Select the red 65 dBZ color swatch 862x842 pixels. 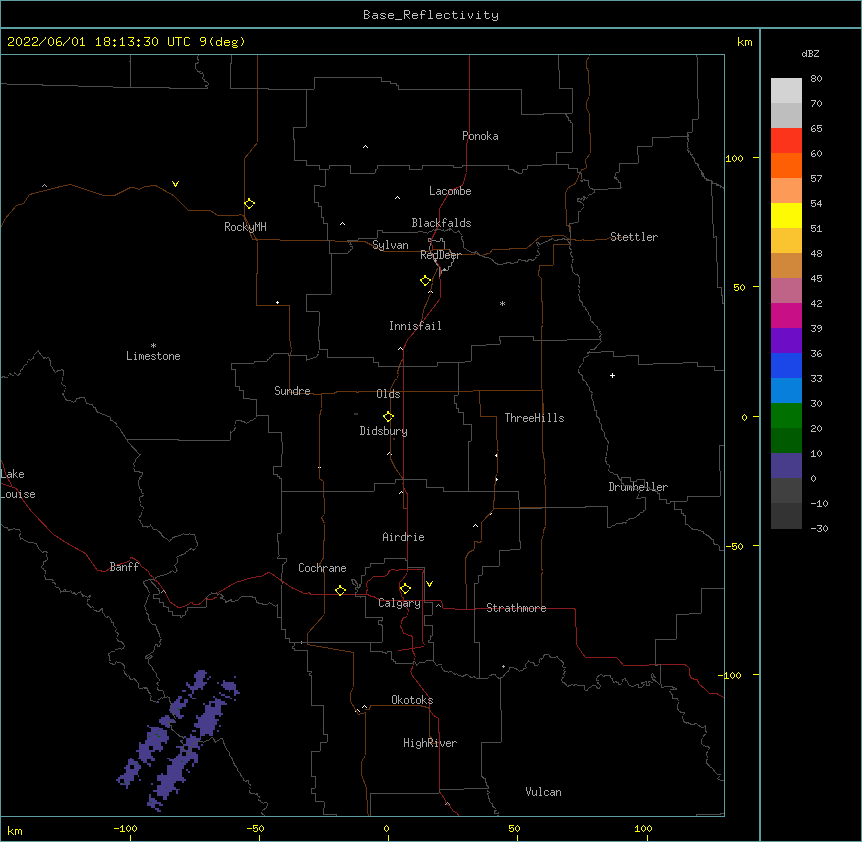coord(786,140)
